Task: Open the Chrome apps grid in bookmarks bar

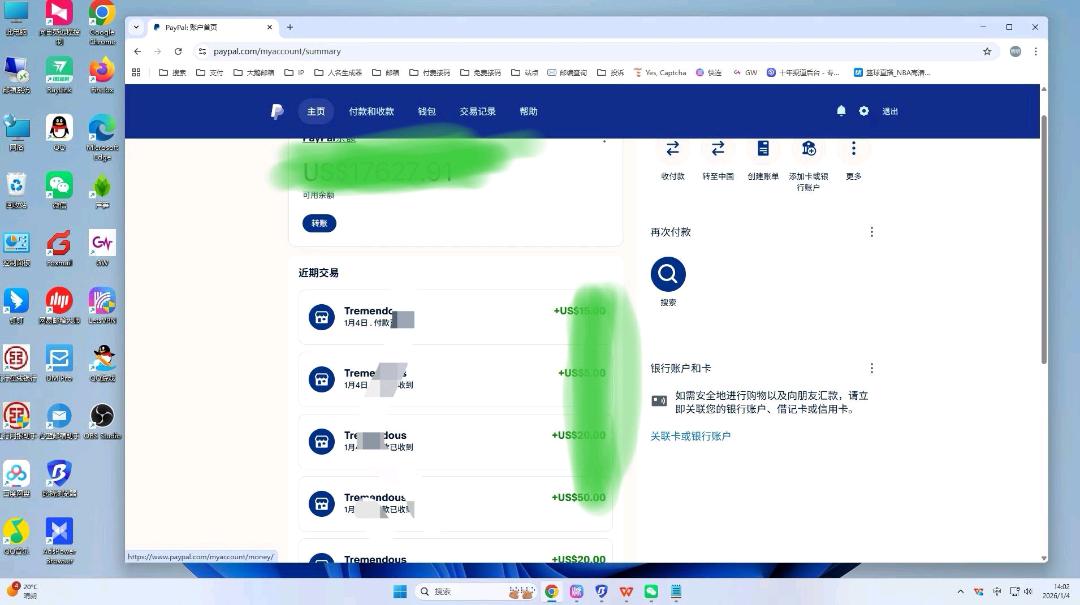Action: pyautogui.click(x=136, y=72)
